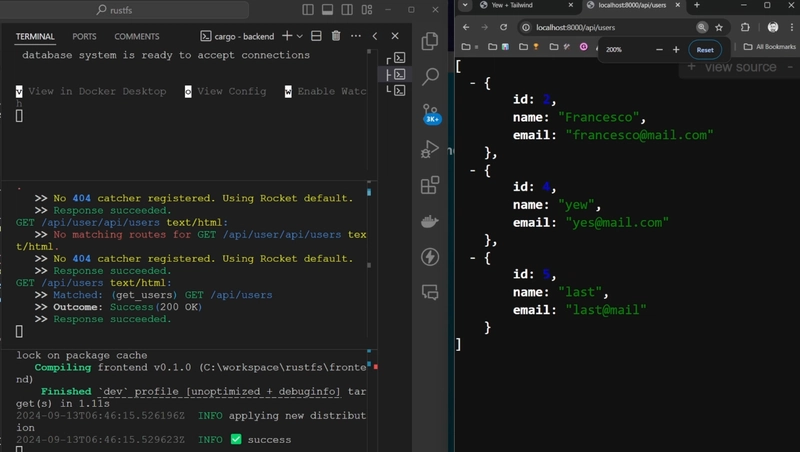Open a new browser tab
This screenshot has width=800, height=452.
[x=696, y=5]
